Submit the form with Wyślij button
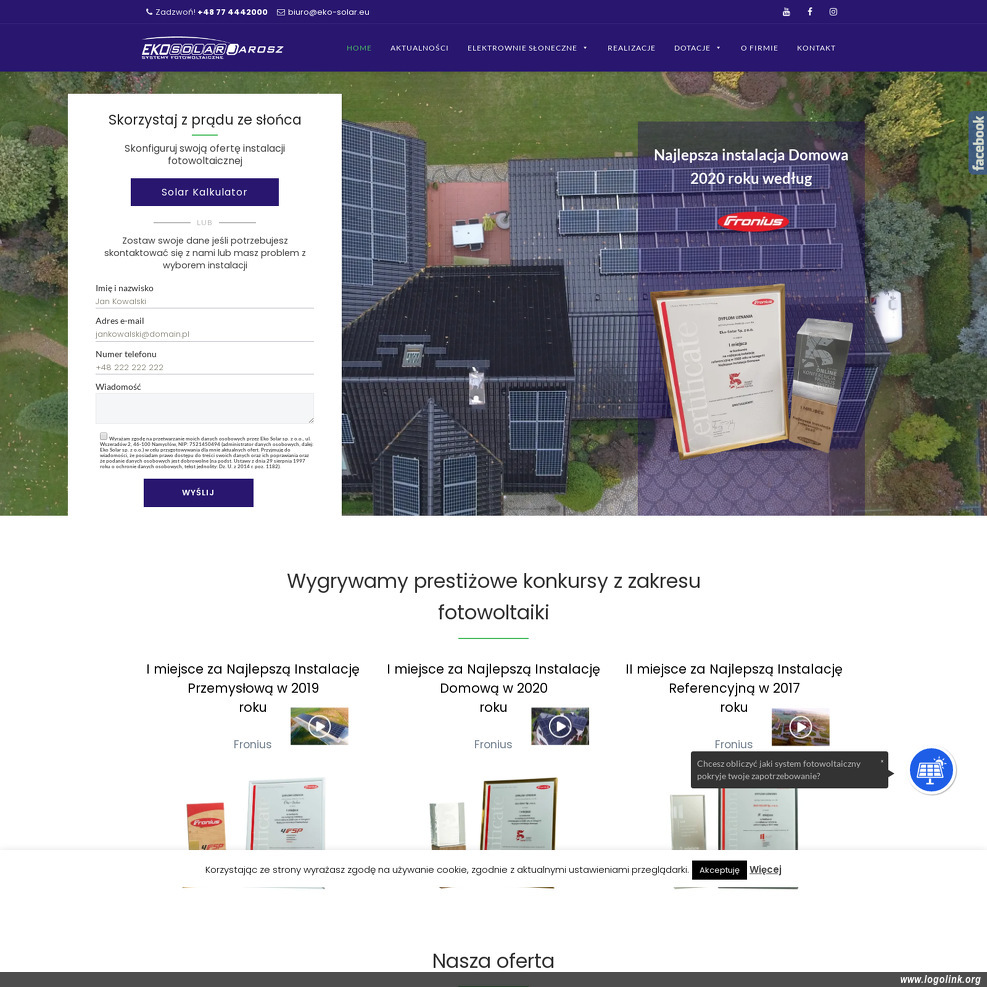 point(198,493)
